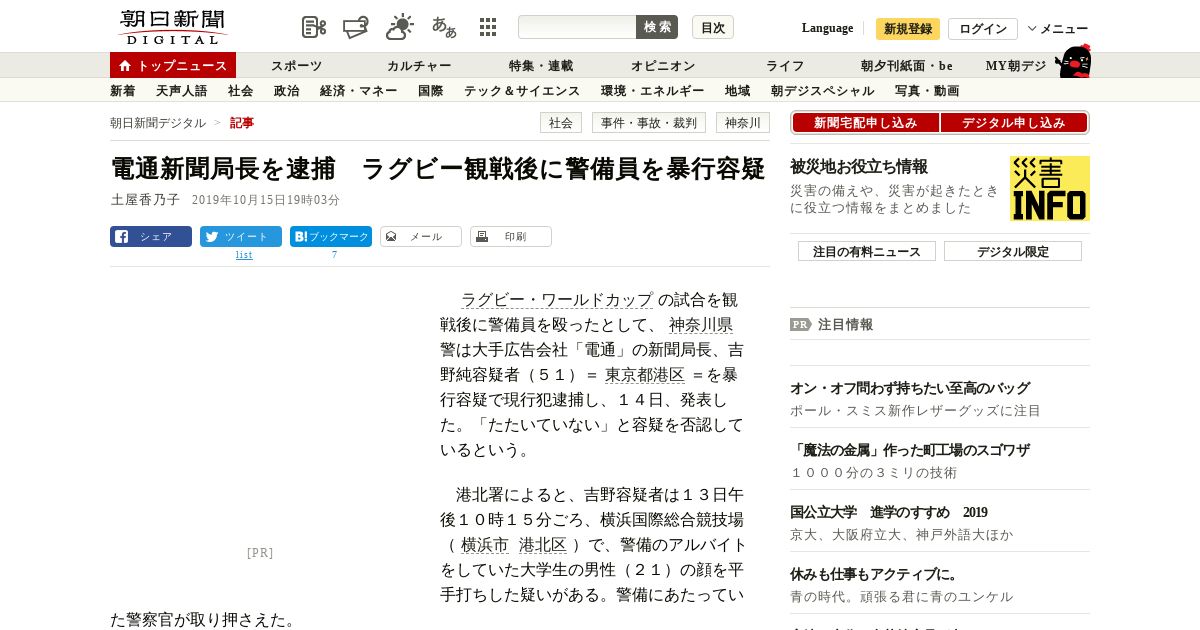Click the 新規登録 register button
The image size is (1200, 630).
click(908, 29)
